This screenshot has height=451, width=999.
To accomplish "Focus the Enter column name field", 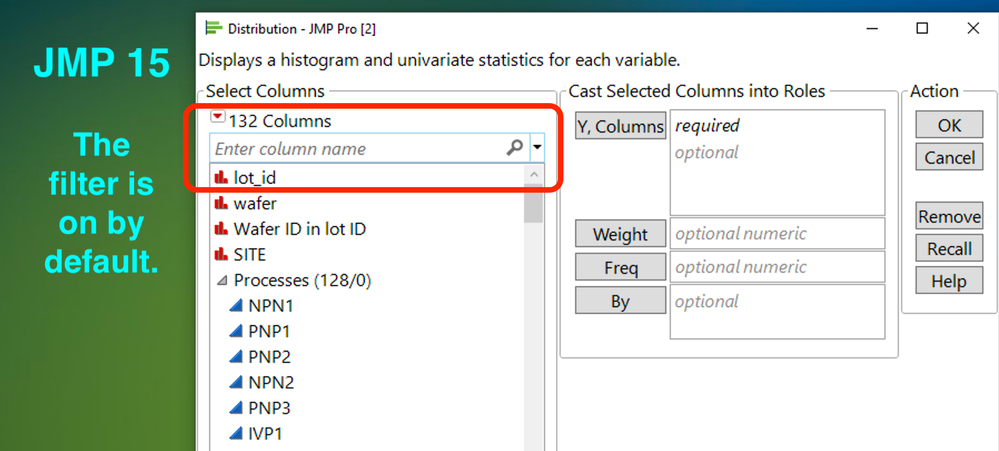I will (355, 148).
